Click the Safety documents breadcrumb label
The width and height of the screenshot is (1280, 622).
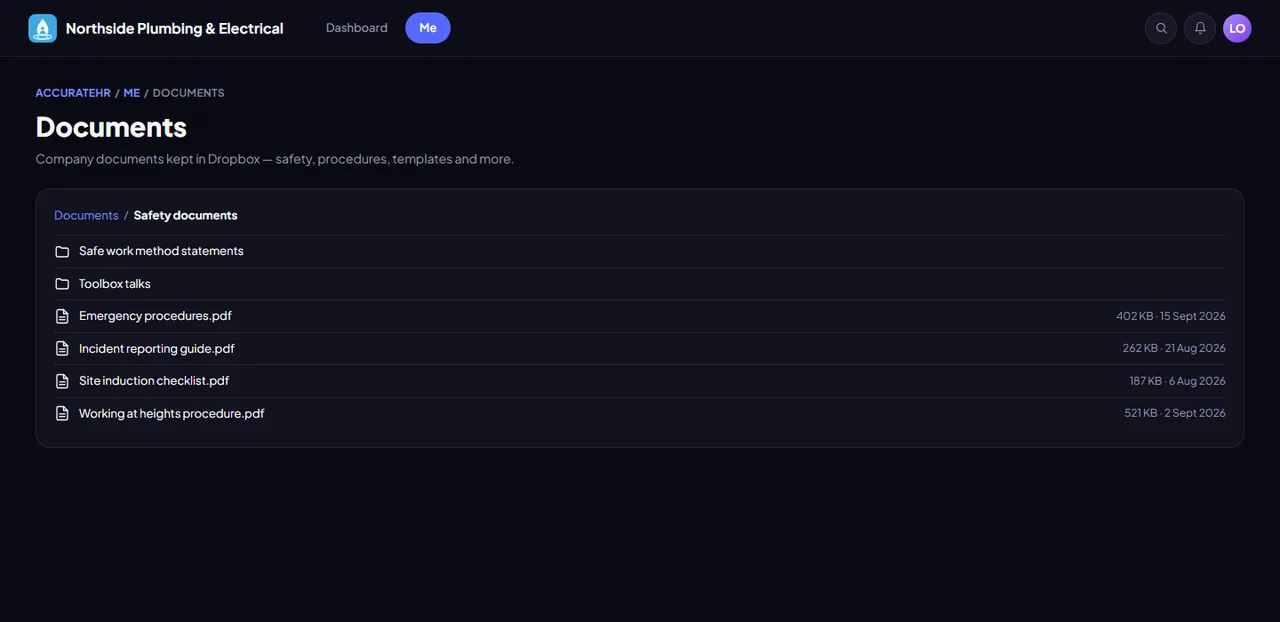click(x=186, y=215)
